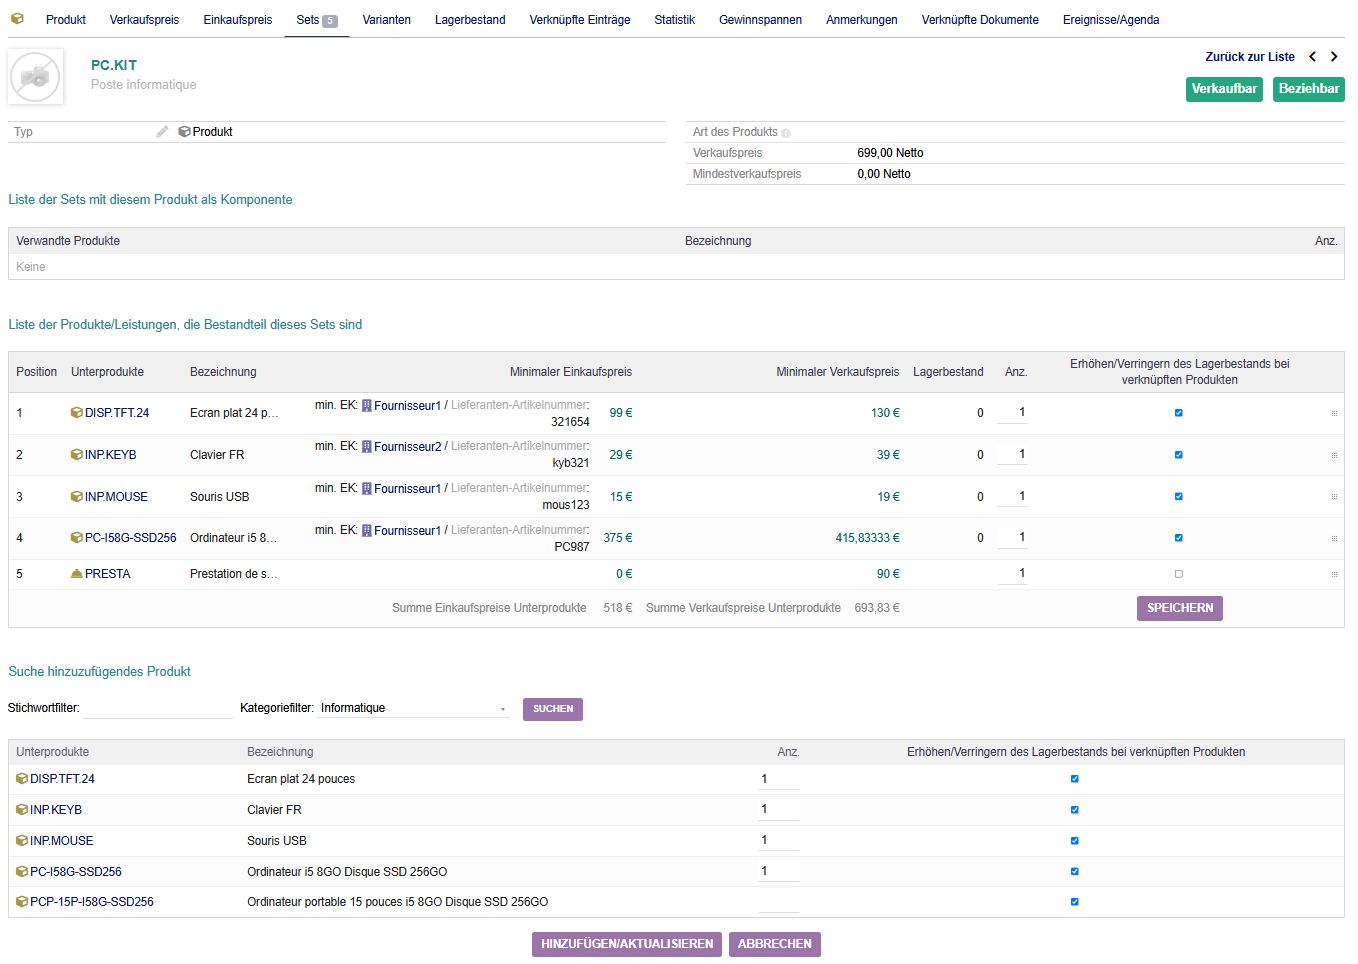Uncheck stock change for INP.KEYB in set list
The width and height of the screenshot is (1358, 964).
[1179, 455]
